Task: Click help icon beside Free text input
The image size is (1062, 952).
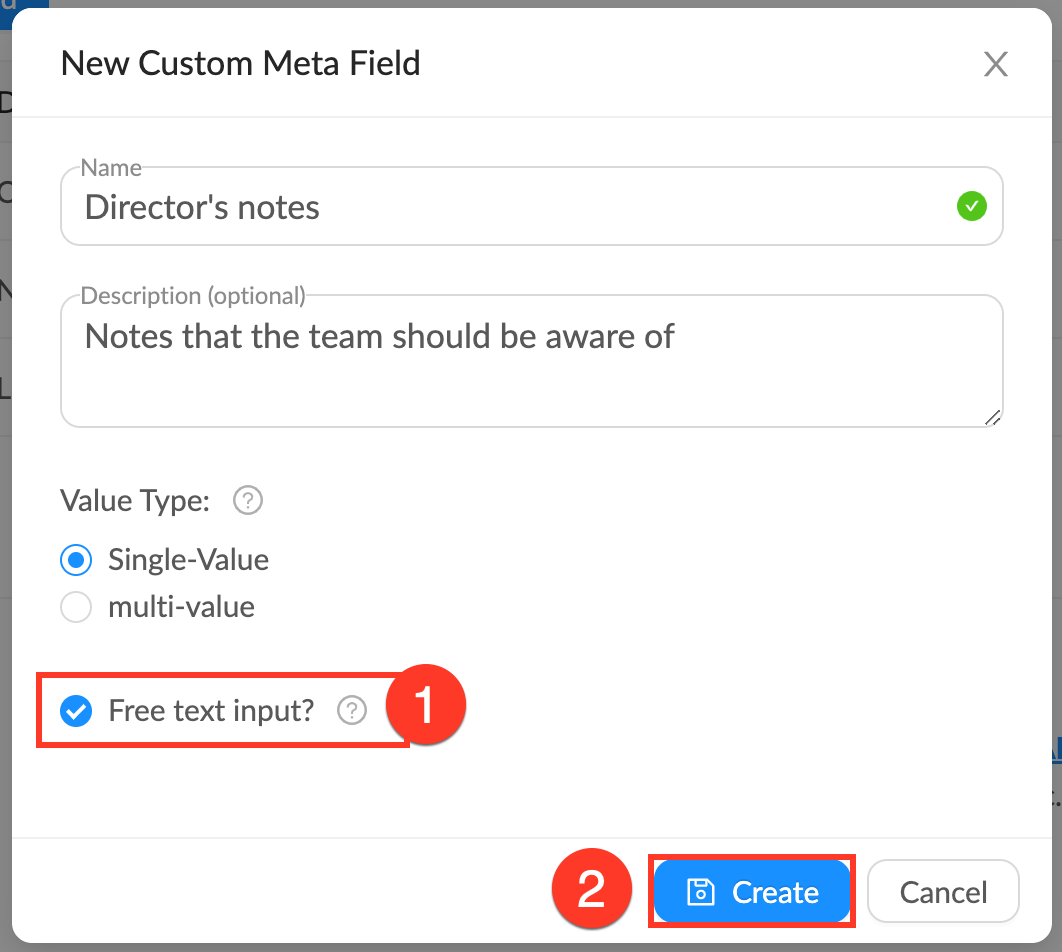Action: click(352, 711)
